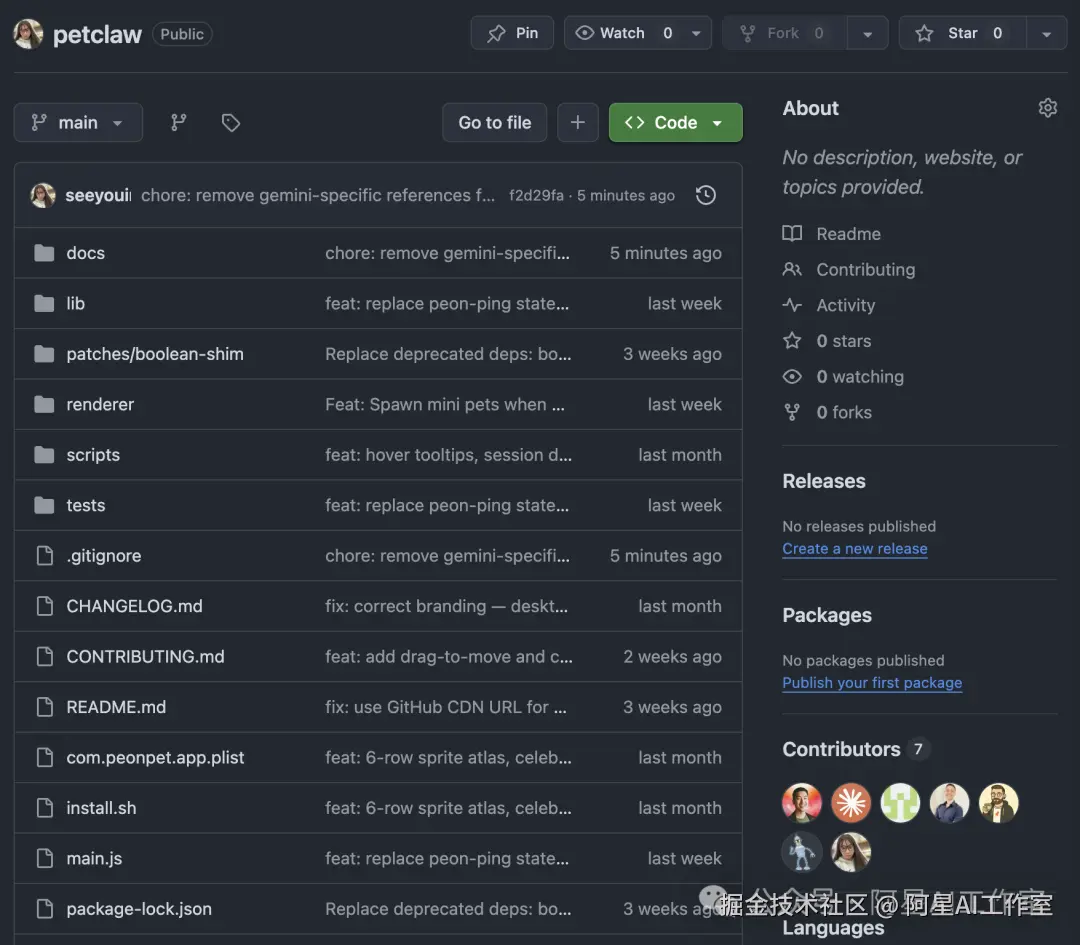1080x945 pixels.
Task: Watch the repository
Action: coord(623,33)
